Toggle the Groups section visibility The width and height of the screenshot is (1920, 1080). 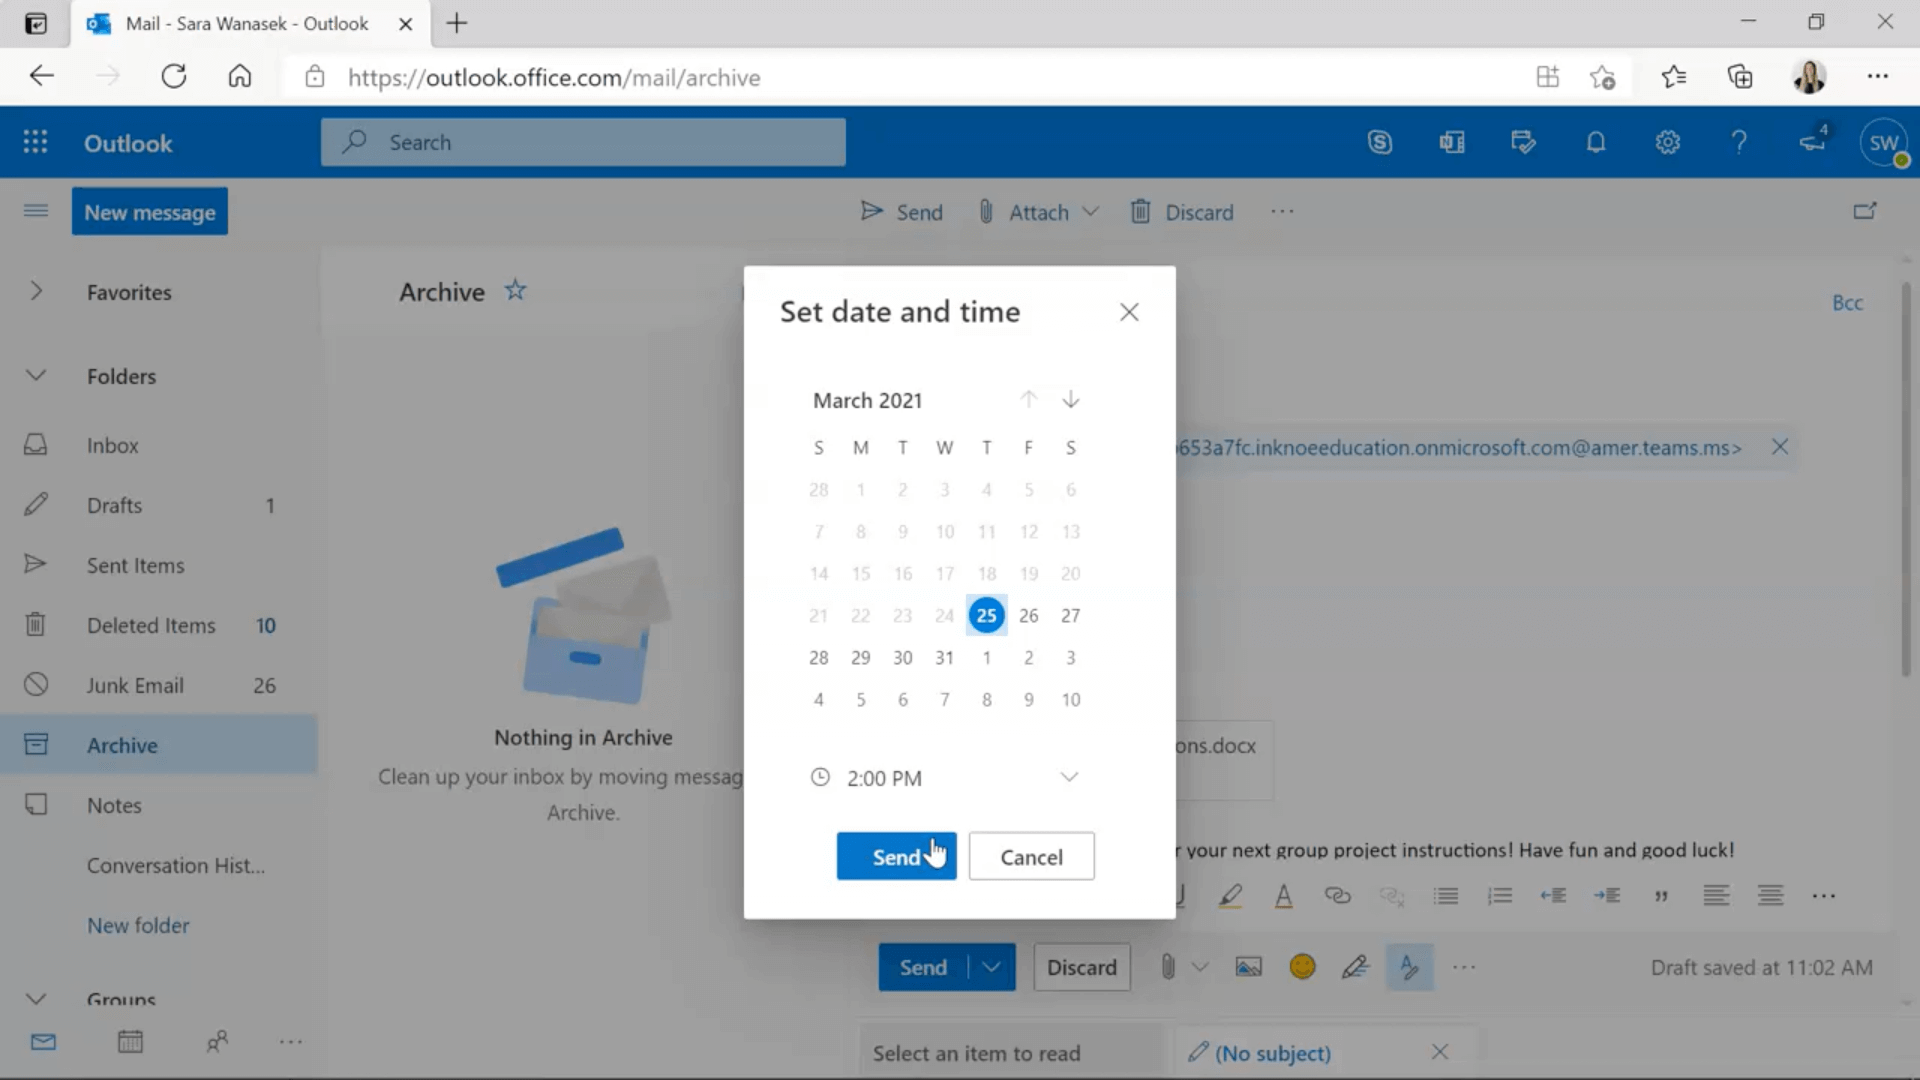coord(34,997)
